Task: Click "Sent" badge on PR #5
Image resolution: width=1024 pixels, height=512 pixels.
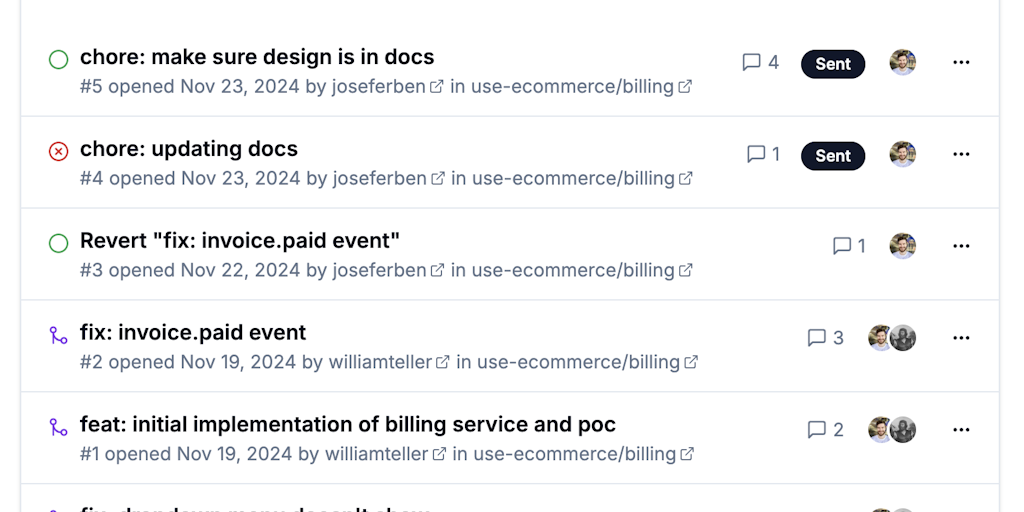Action: click(x=833, y=64)
